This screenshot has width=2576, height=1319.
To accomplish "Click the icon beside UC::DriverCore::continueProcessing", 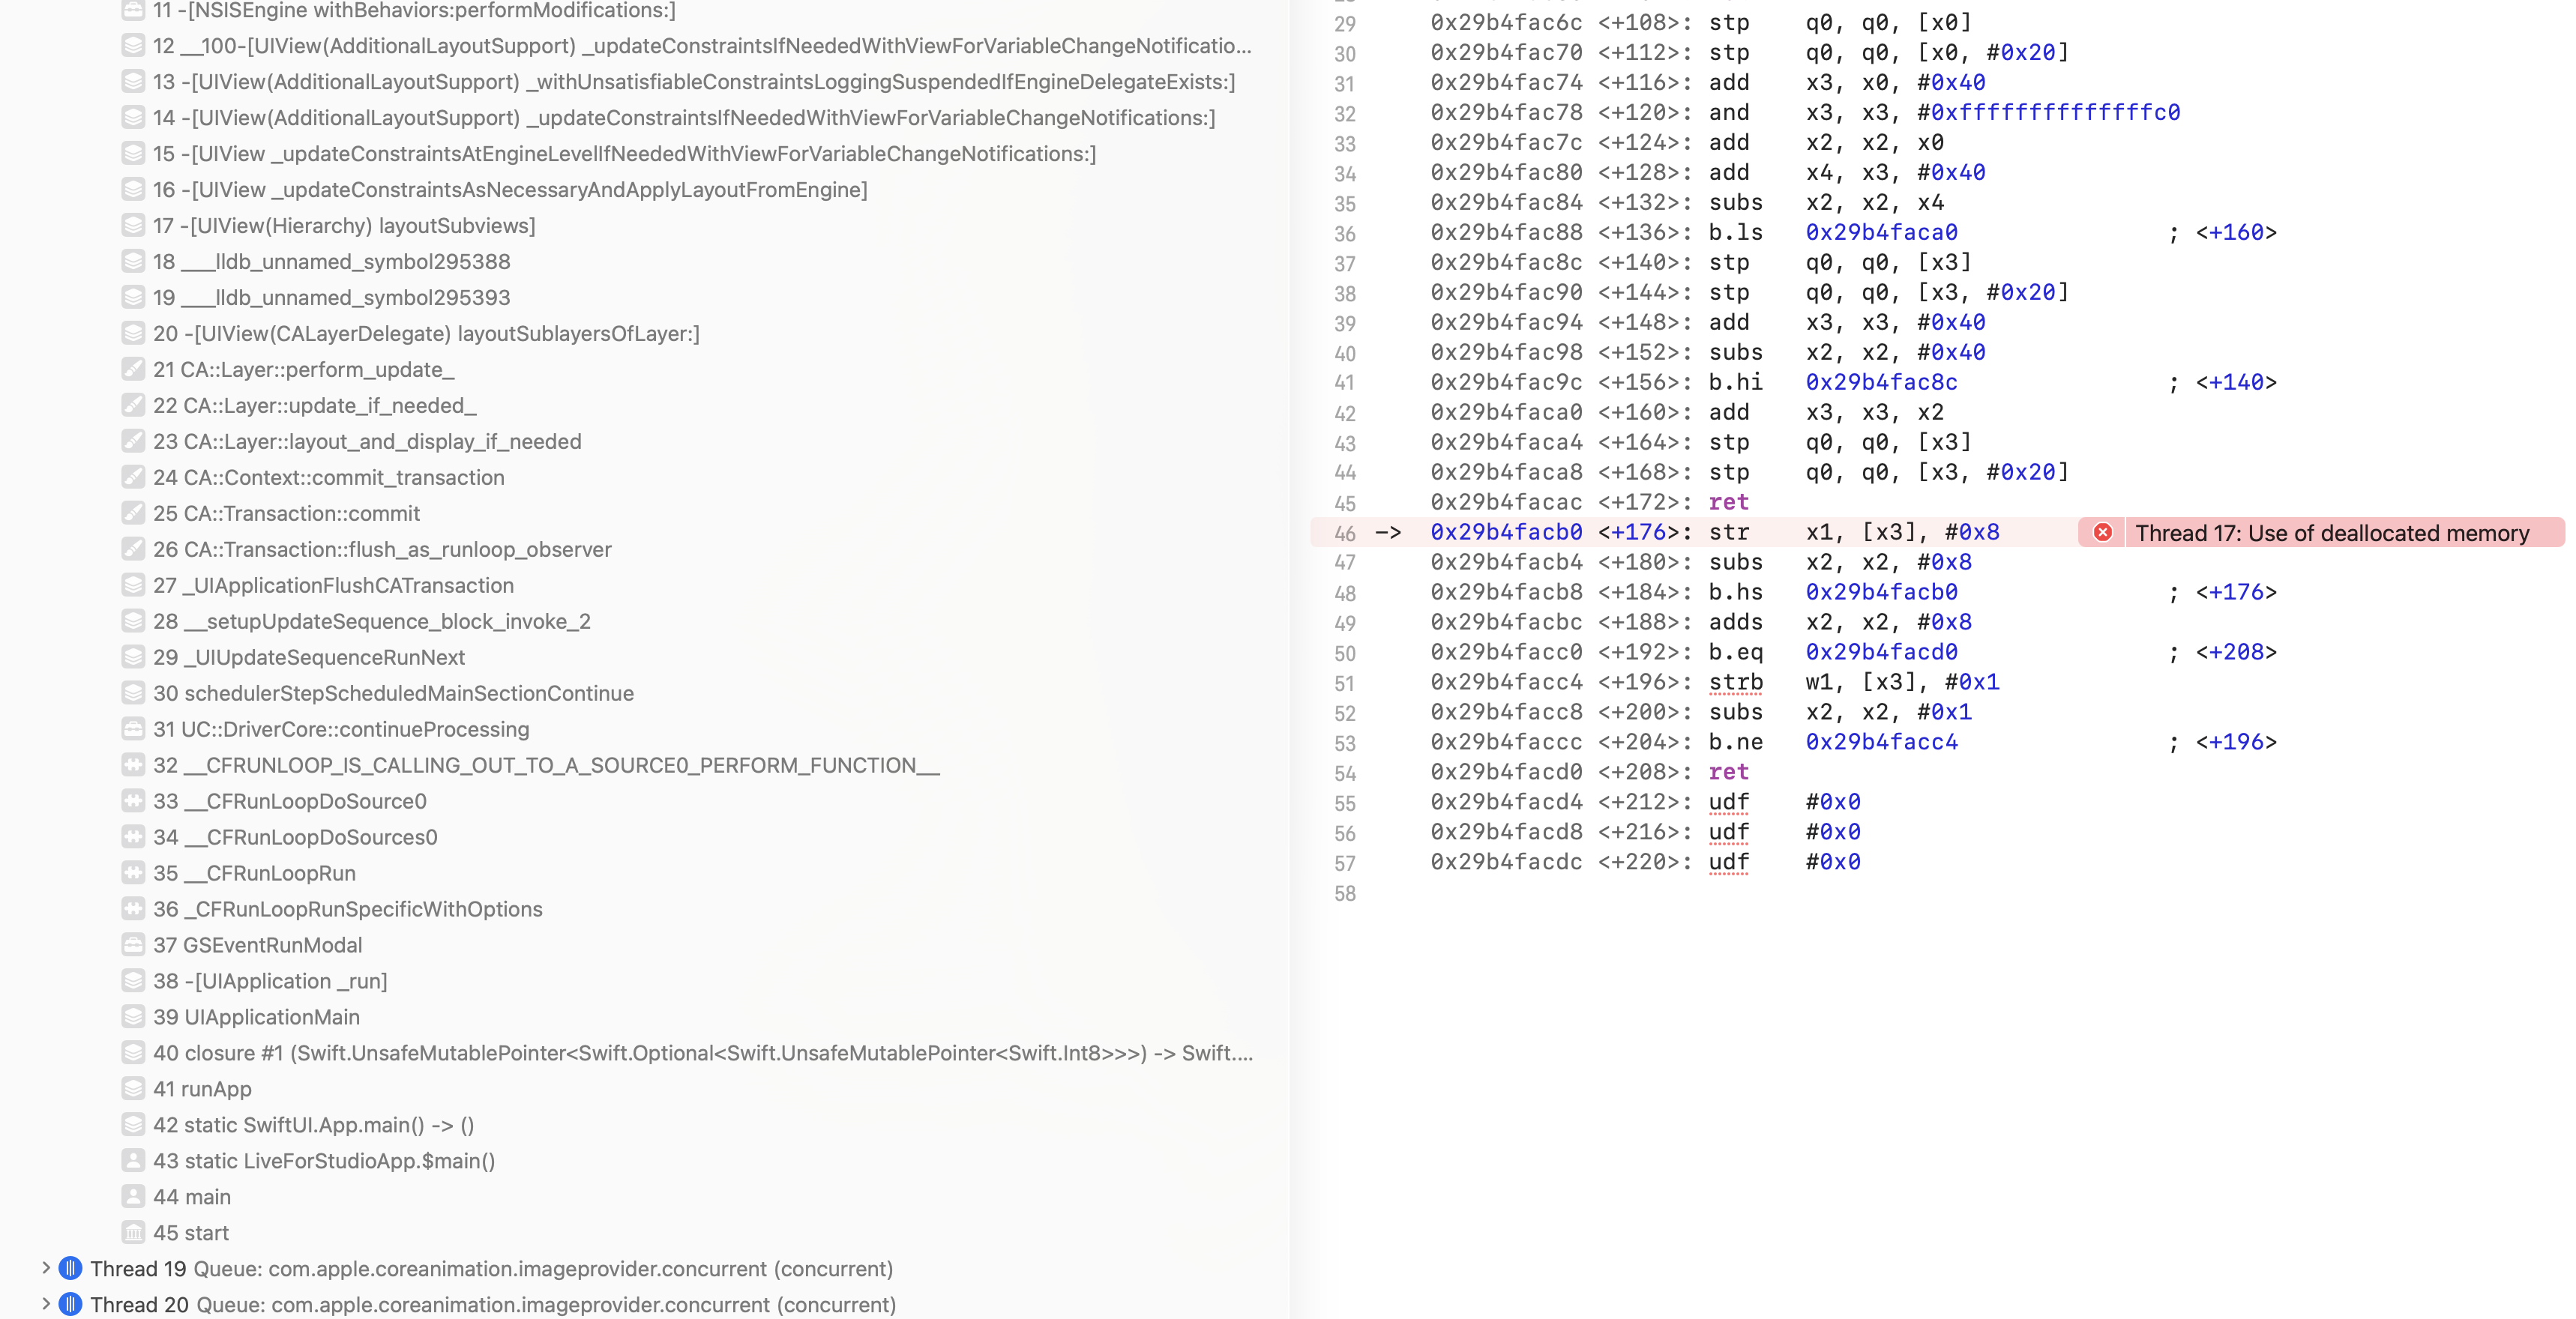I will [x=133, y=729].
